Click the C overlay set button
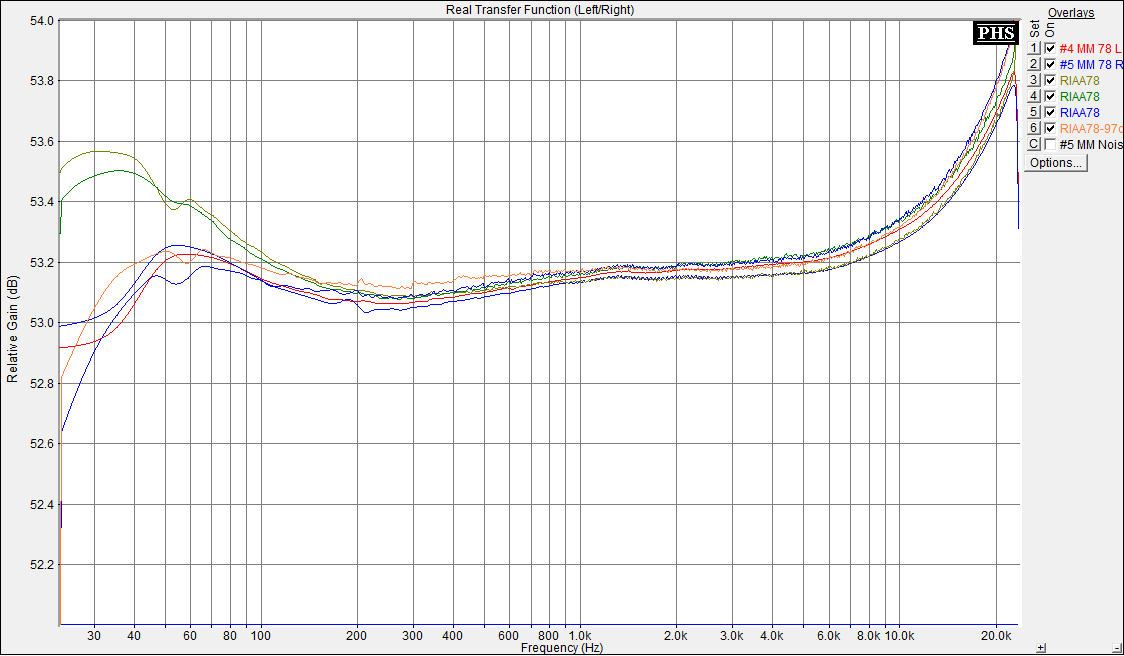The height and width of the screenshot is (656, 1124). click(x=1035, y=144)
